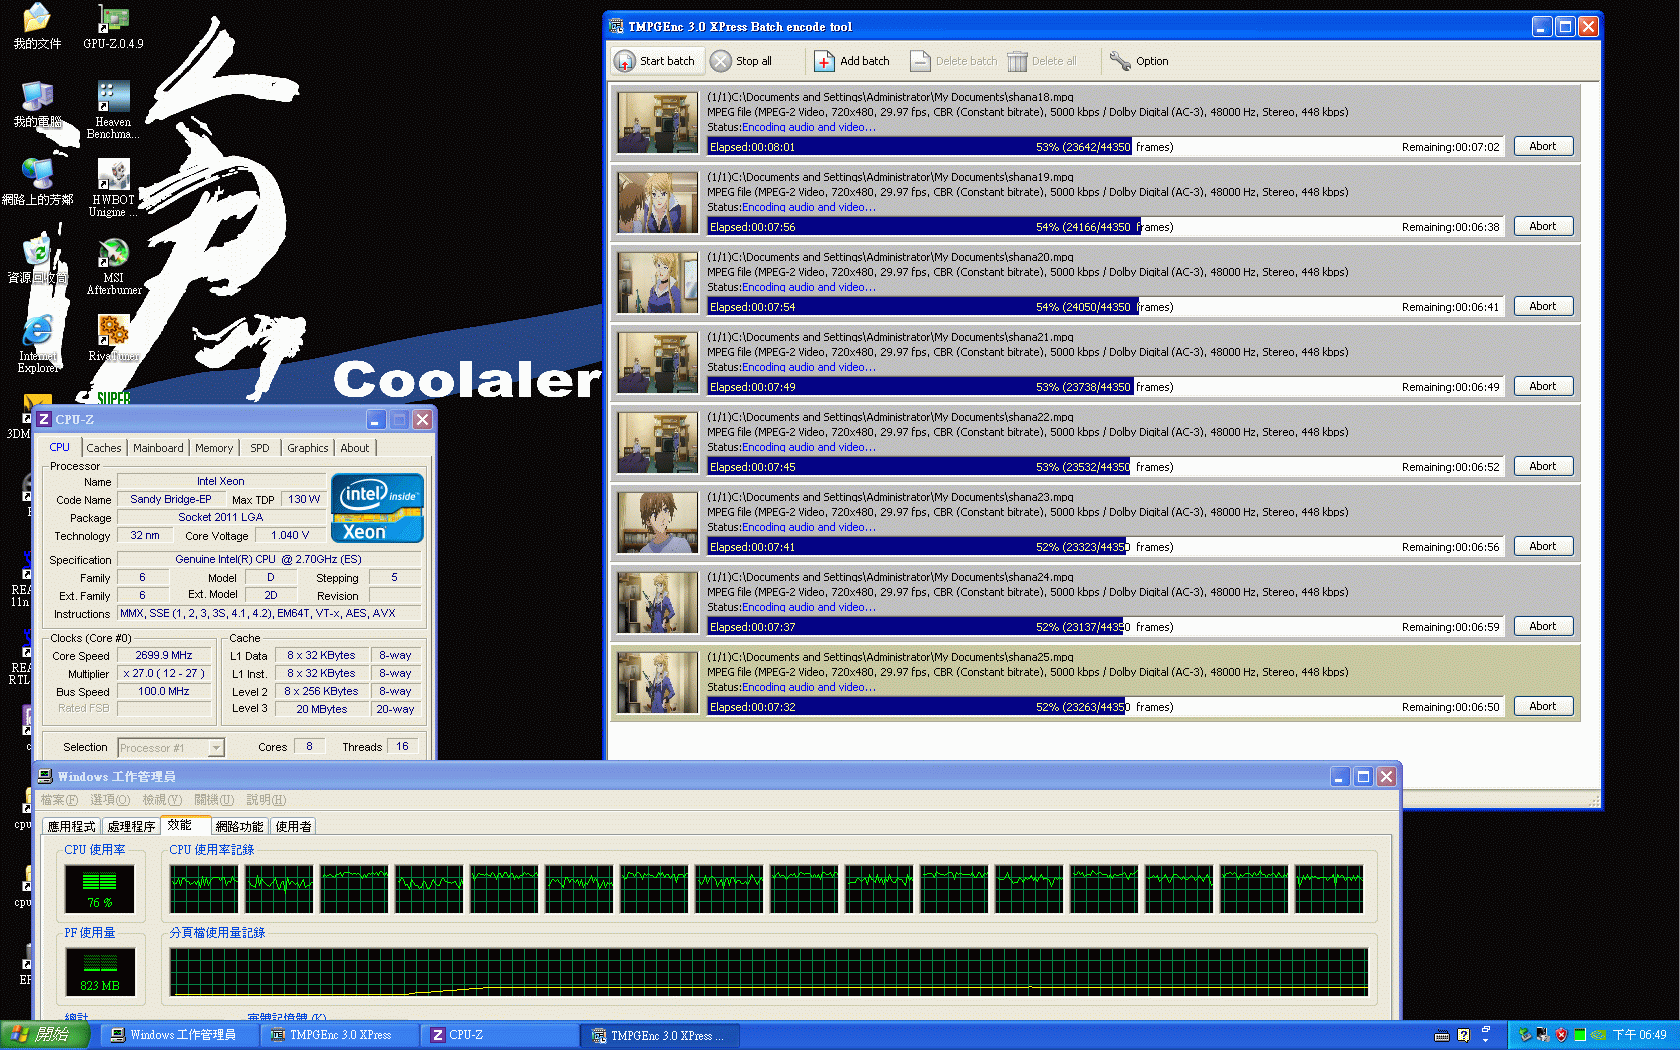Open GPU-Z 0.4.9 desktop shortcut
The width and height of the screenshot is (1680, 1050).
113,27
